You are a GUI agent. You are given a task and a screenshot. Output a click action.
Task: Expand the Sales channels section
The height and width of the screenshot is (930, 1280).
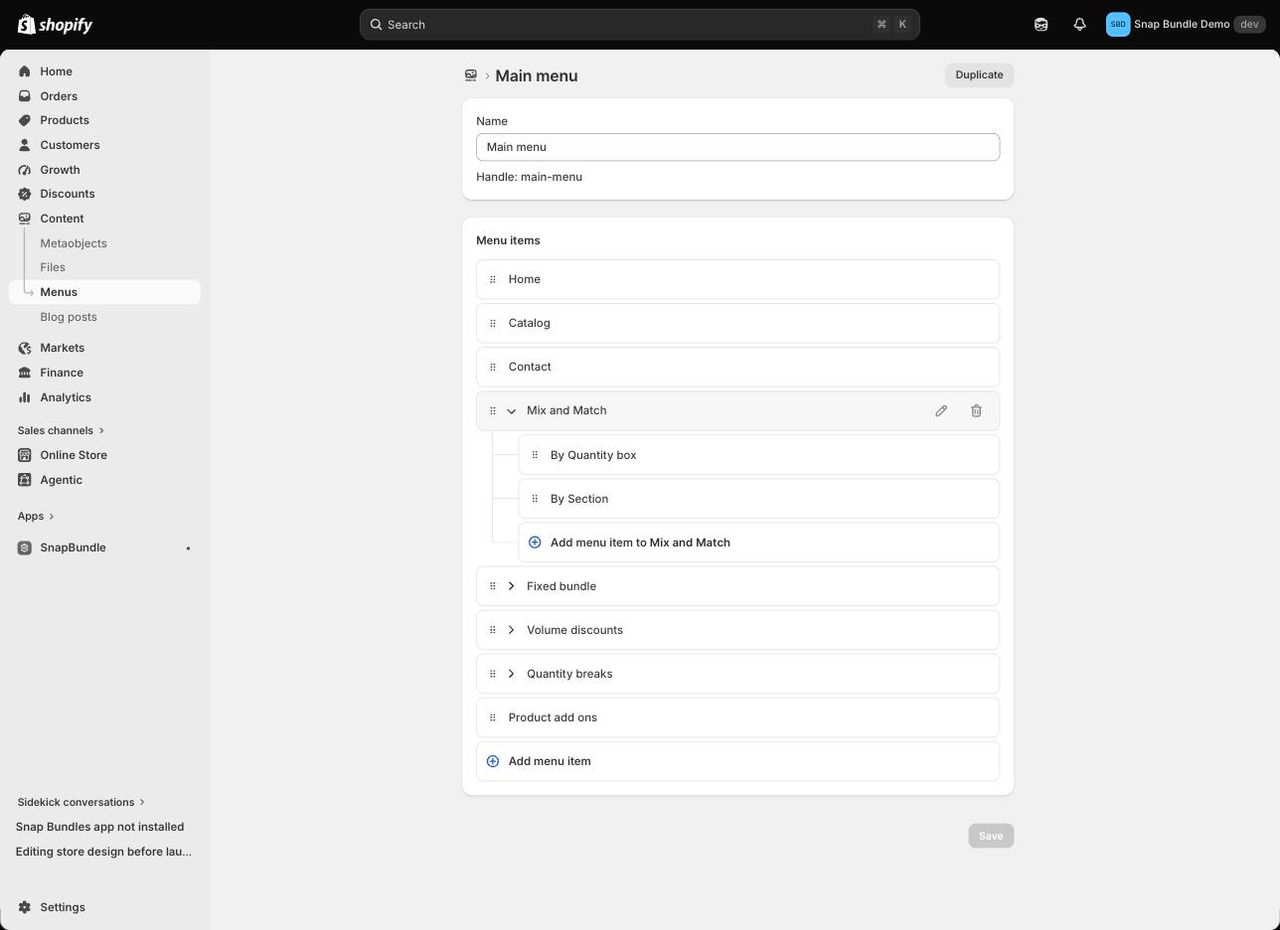coord(61,430)
